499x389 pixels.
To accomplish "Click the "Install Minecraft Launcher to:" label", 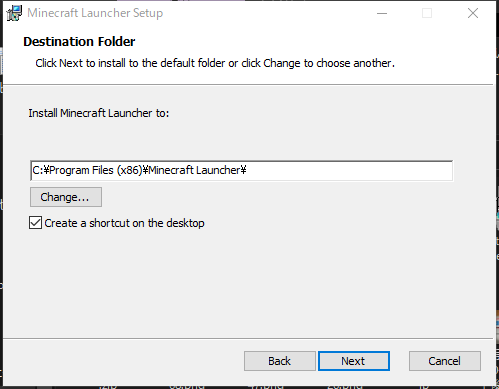I will (99, 113).
